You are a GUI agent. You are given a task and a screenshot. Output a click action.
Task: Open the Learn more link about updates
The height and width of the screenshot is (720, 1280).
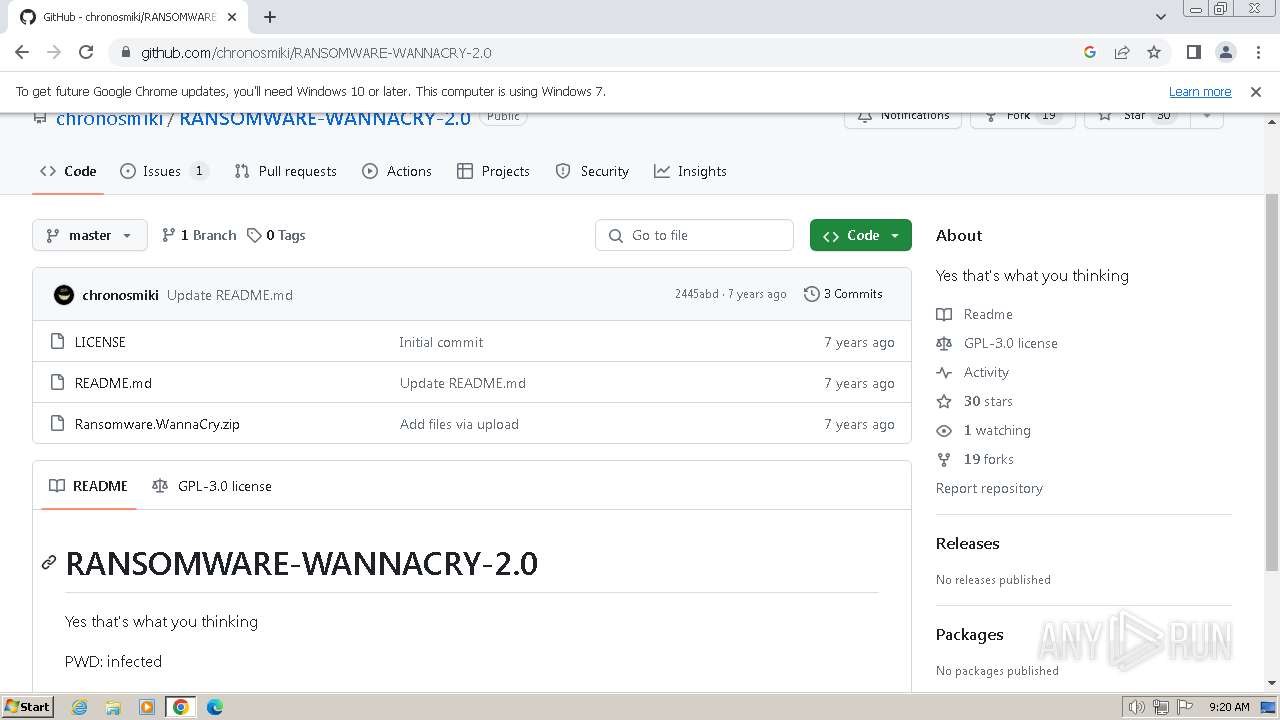[1200, 91]
